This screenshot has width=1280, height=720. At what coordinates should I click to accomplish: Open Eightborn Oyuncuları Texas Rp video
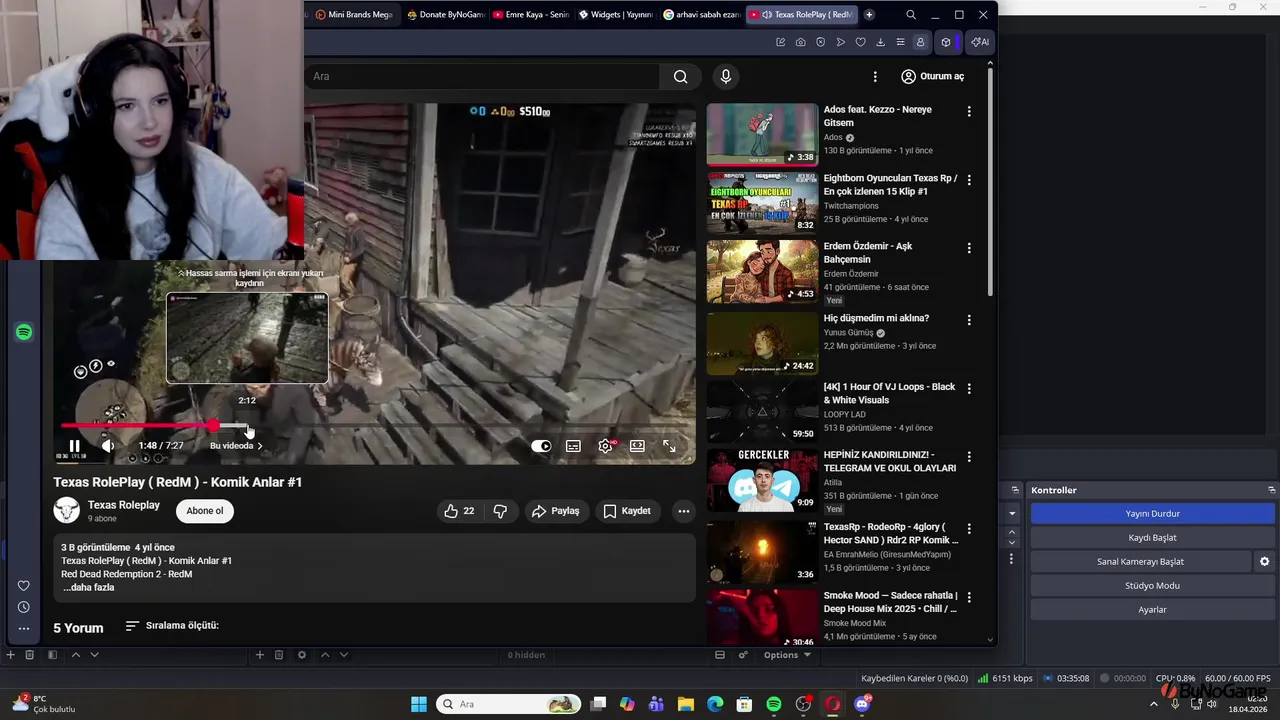(762, 203)
